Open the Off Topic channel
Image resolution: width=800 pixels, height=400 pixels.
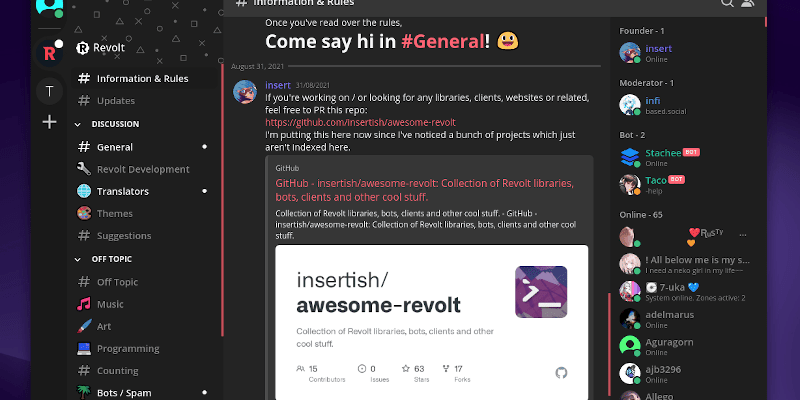[x=145, y=282]
